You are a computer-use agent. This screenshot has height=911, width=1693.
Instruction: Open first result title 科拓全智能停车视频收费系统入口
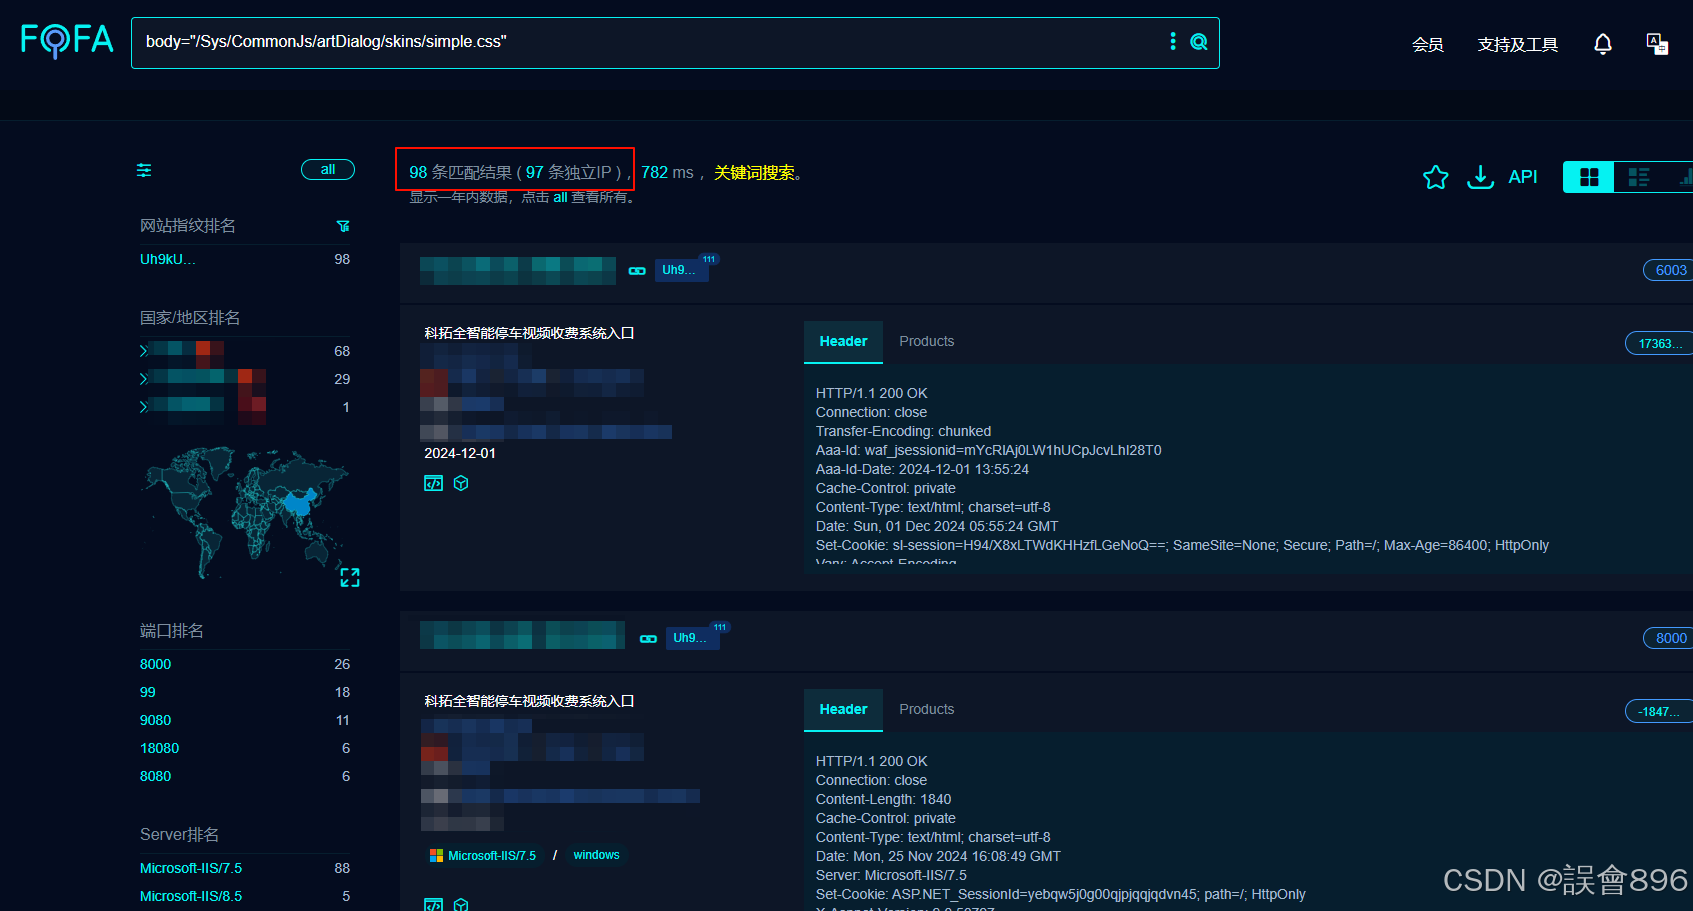coord(529,333)
